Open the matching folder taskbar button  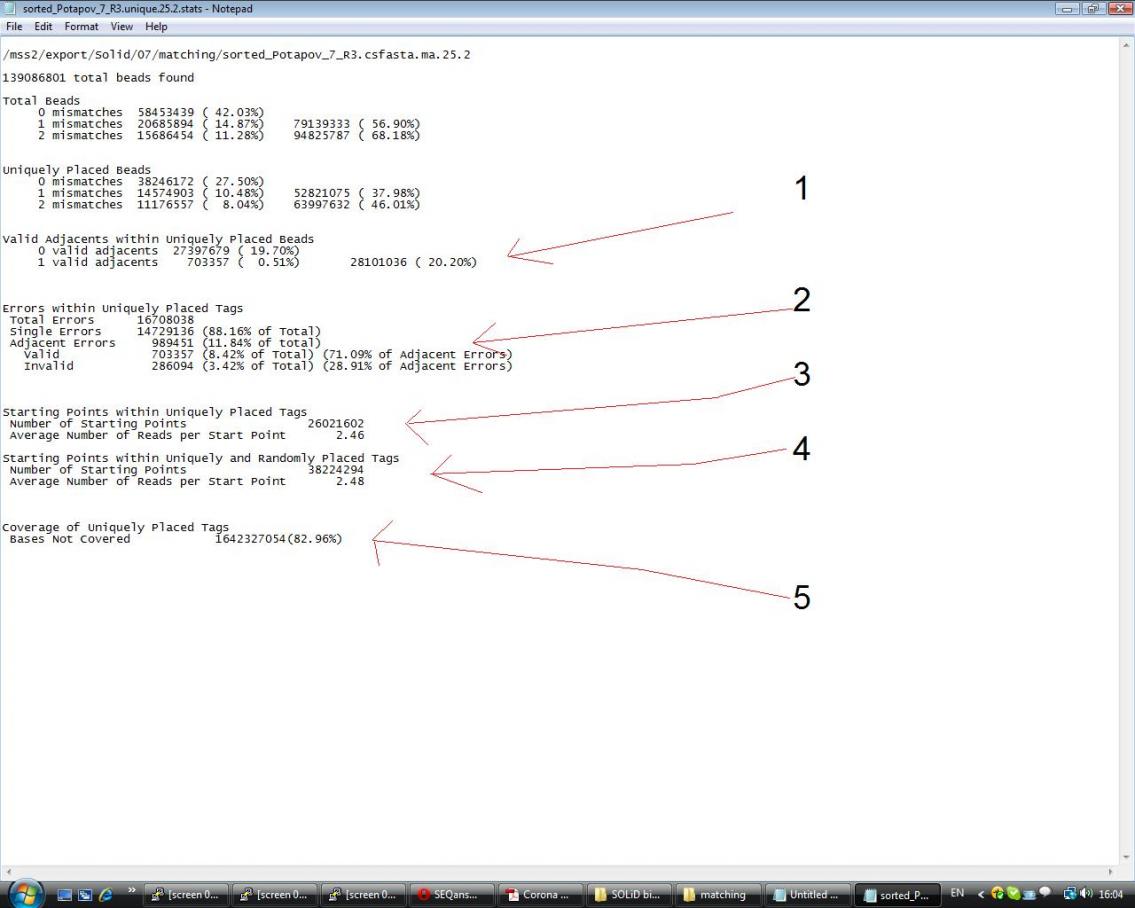click(x=718, y=895)
